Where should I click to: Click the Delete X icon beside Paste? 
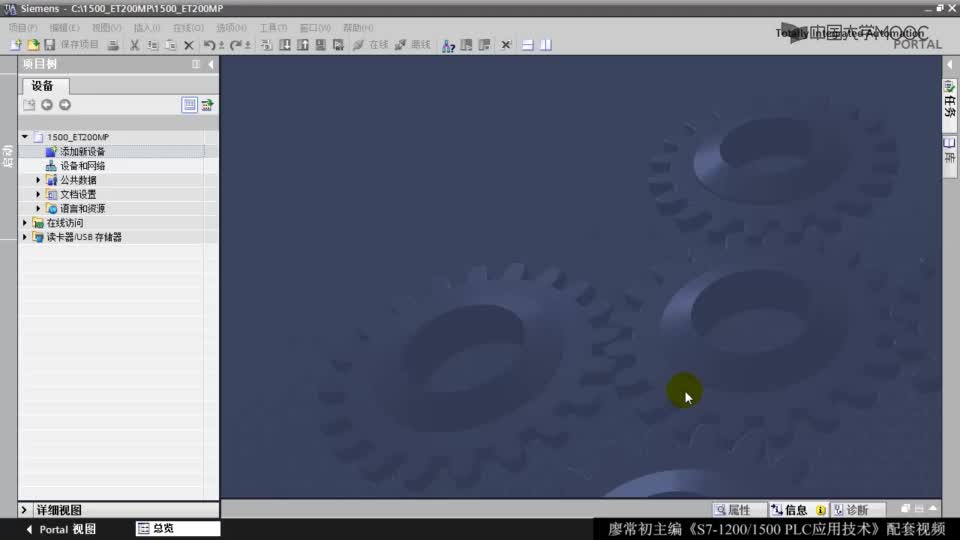click(x=189, y=45)
